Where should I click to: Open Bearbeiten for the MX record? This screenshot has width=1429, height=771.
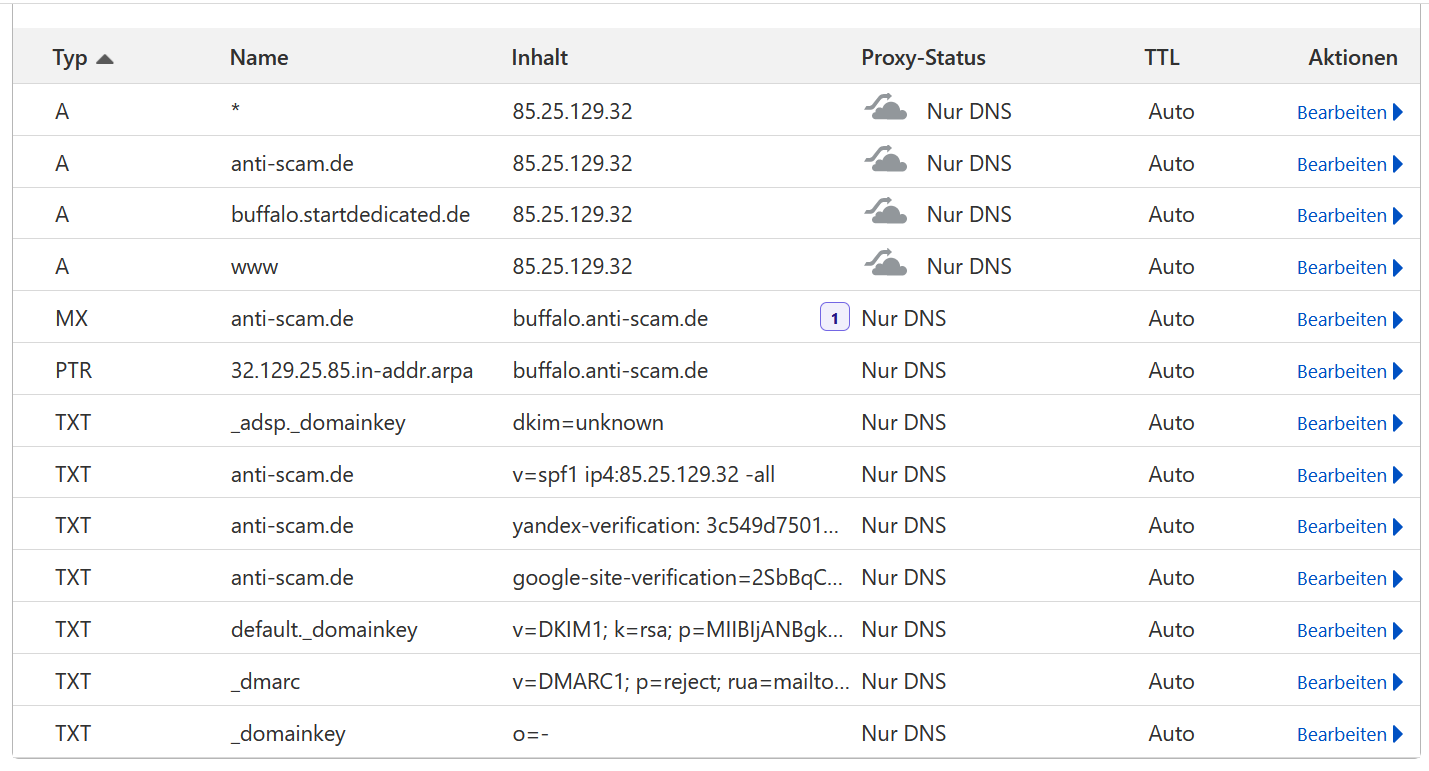tap(1341, 319)
